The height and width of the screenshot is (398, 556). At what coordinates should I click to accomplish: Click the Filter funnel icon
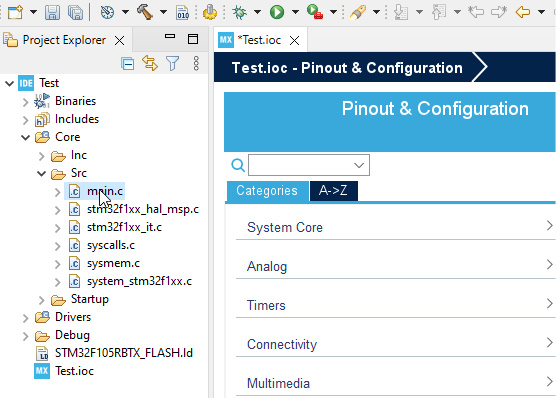pyautogui.click(x=173, y=63)
